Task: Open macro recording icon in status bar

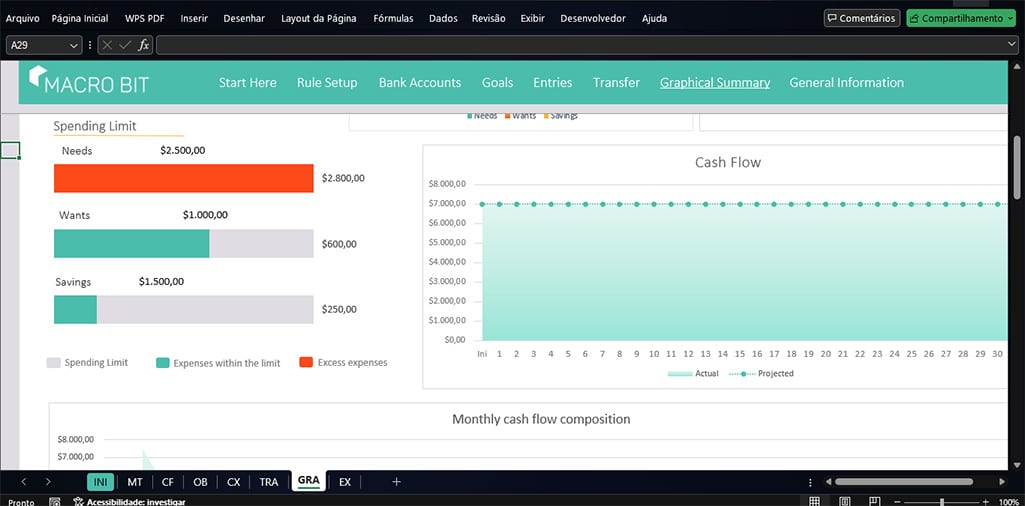Action: (51, 502)
